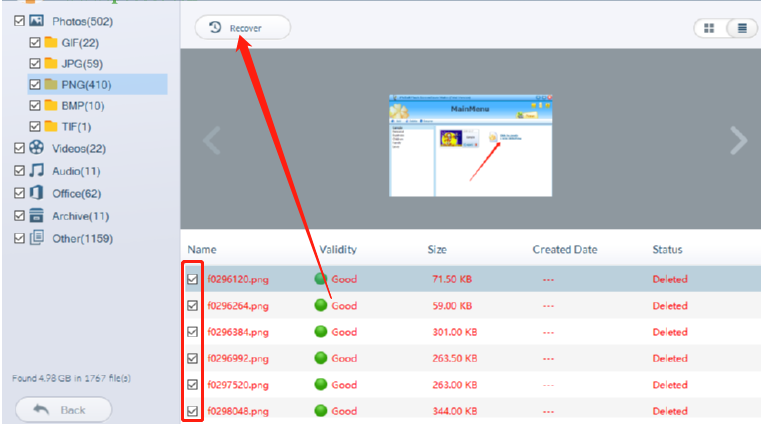Show previous preview image arrow
768x425 pixels.
pos(212,141)
